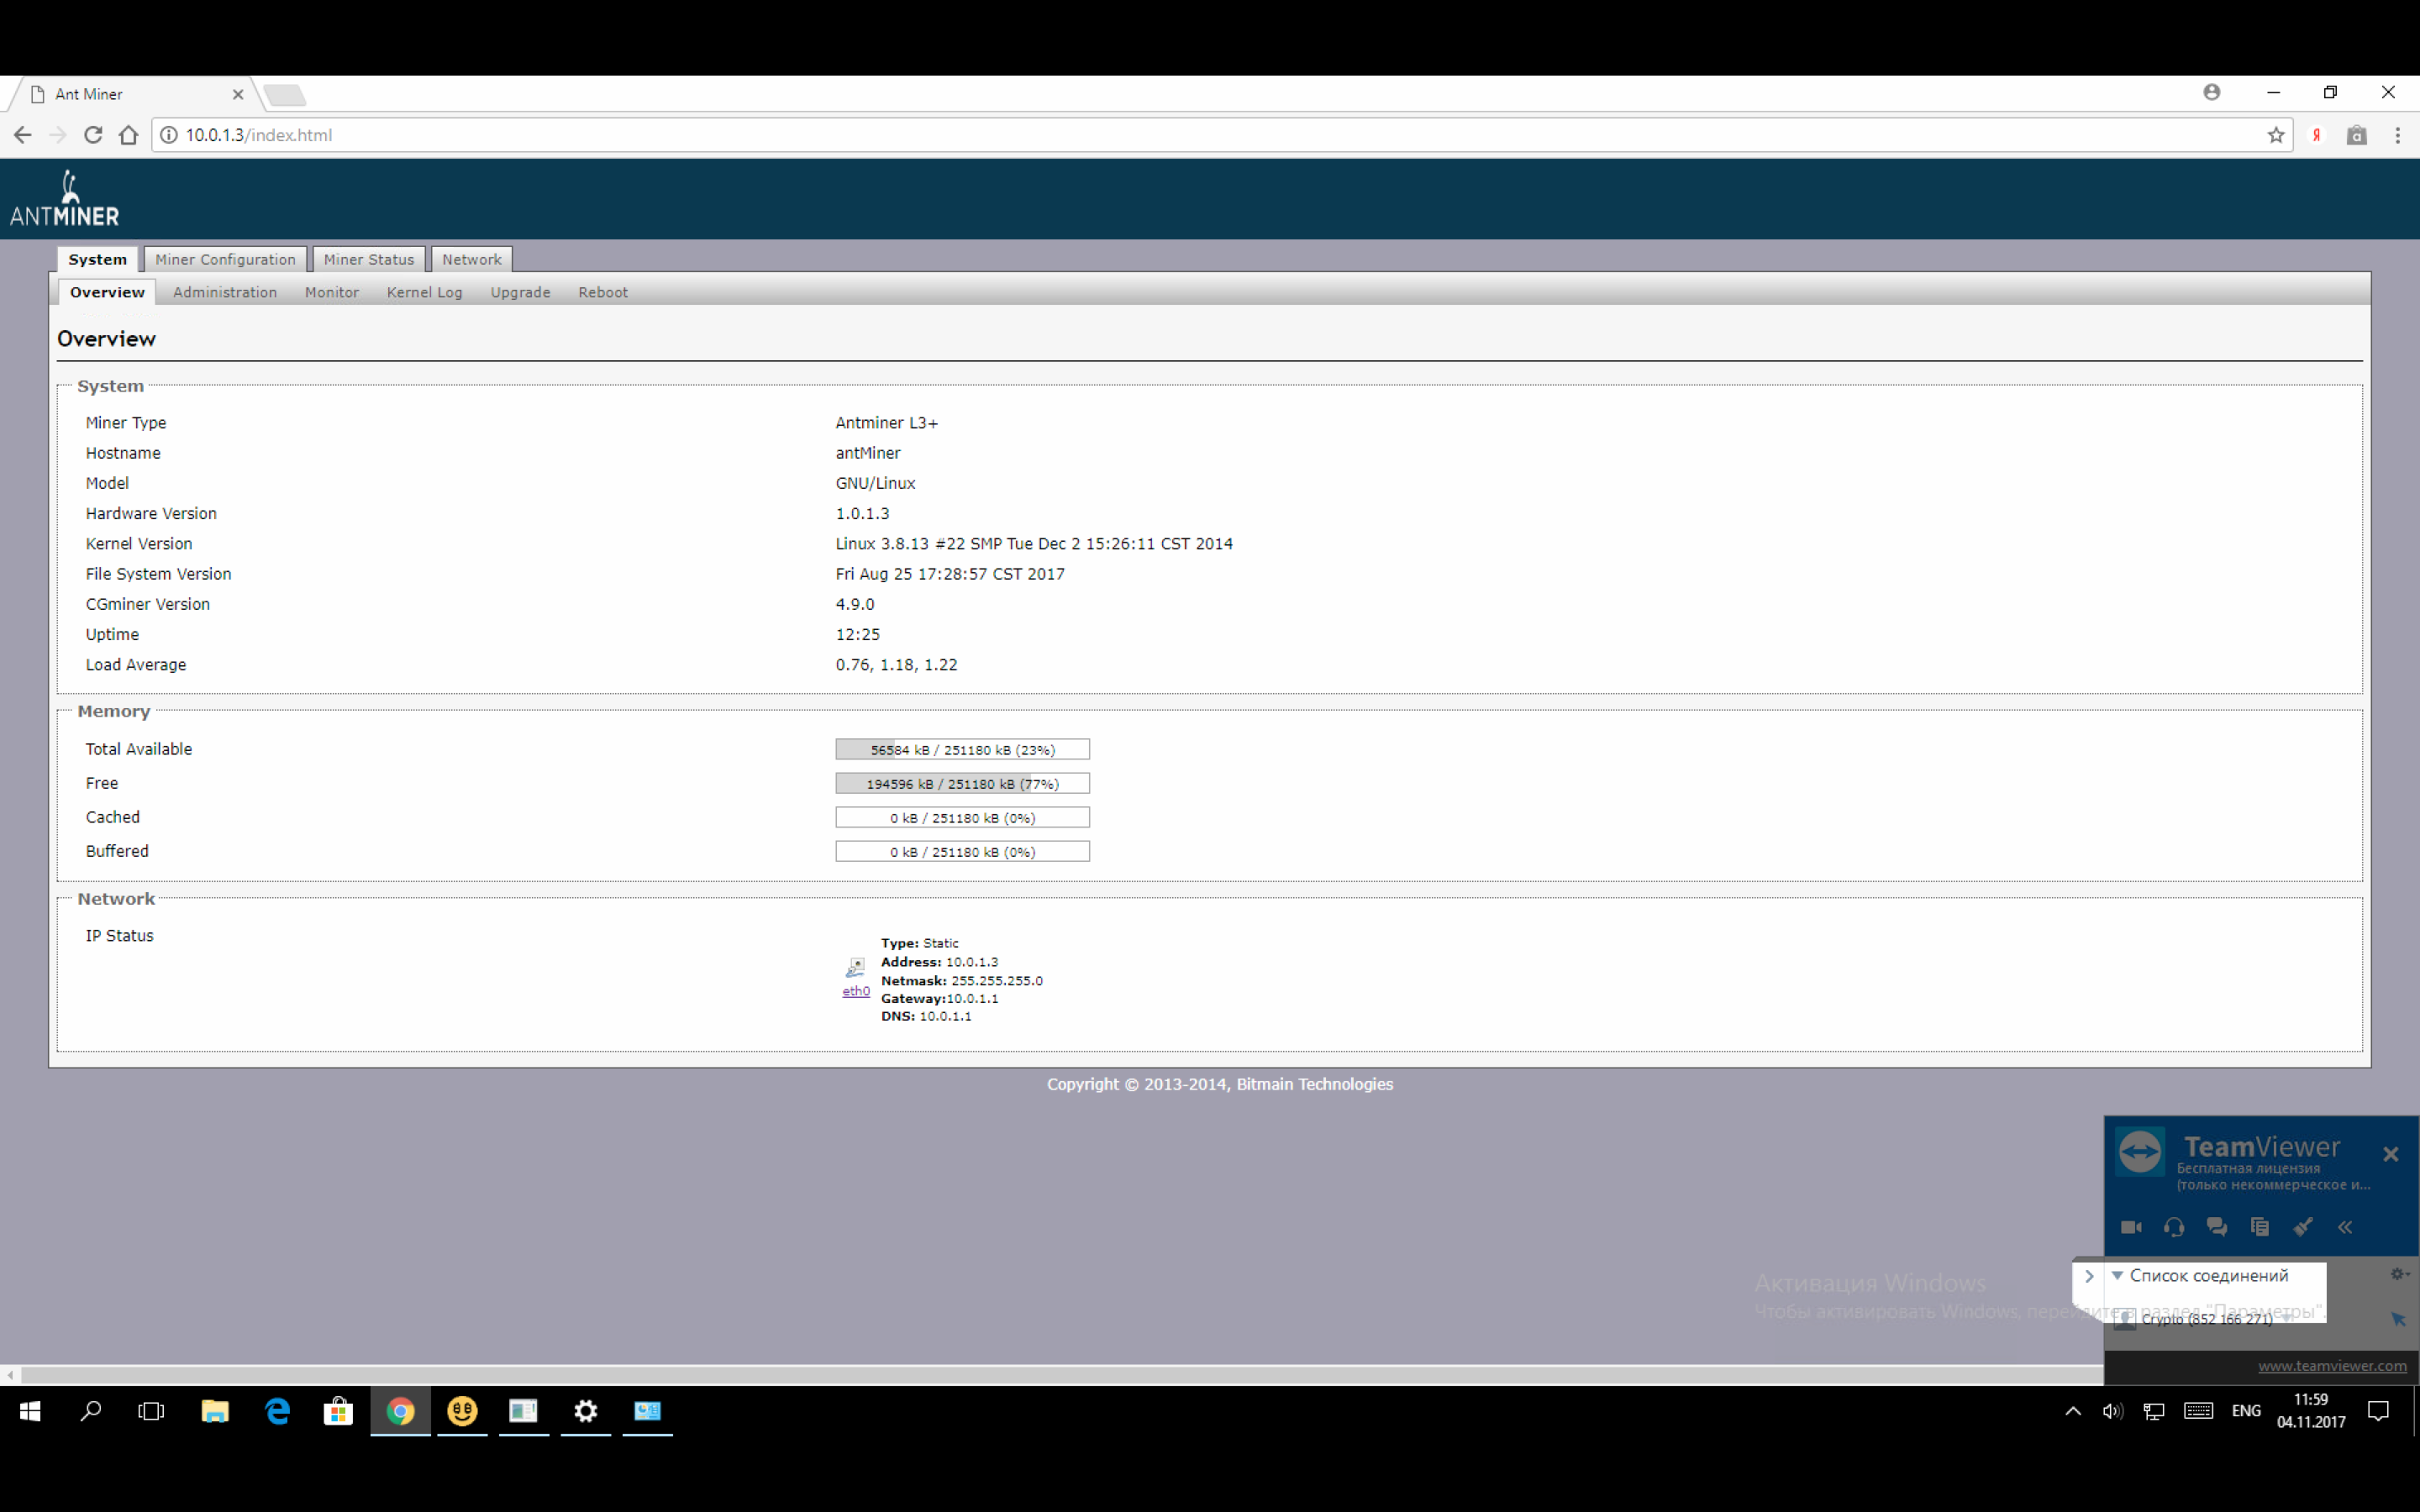Click the Free memory progress bar

(962, 783)
